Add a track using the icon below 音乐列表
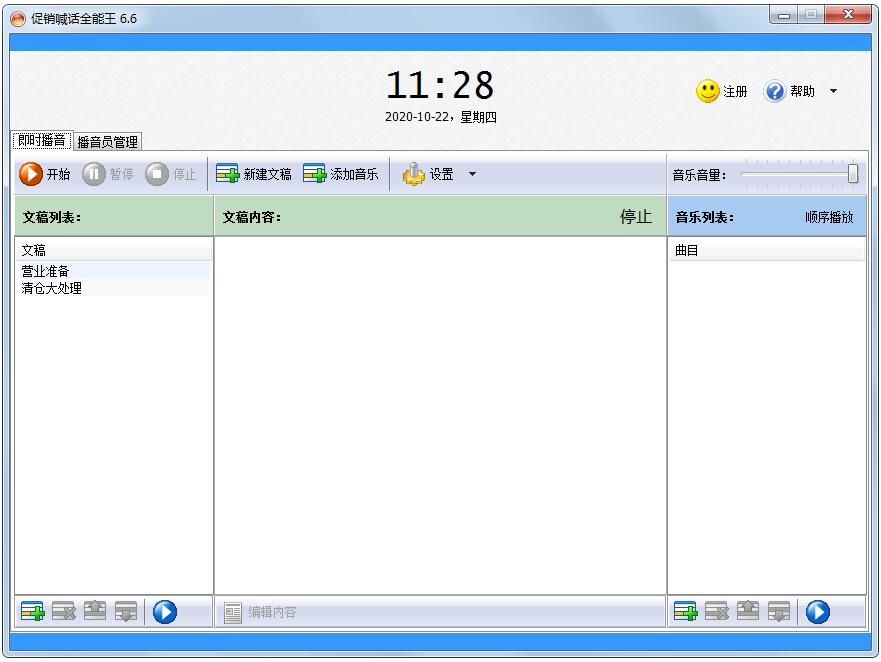 pos(686,612)
